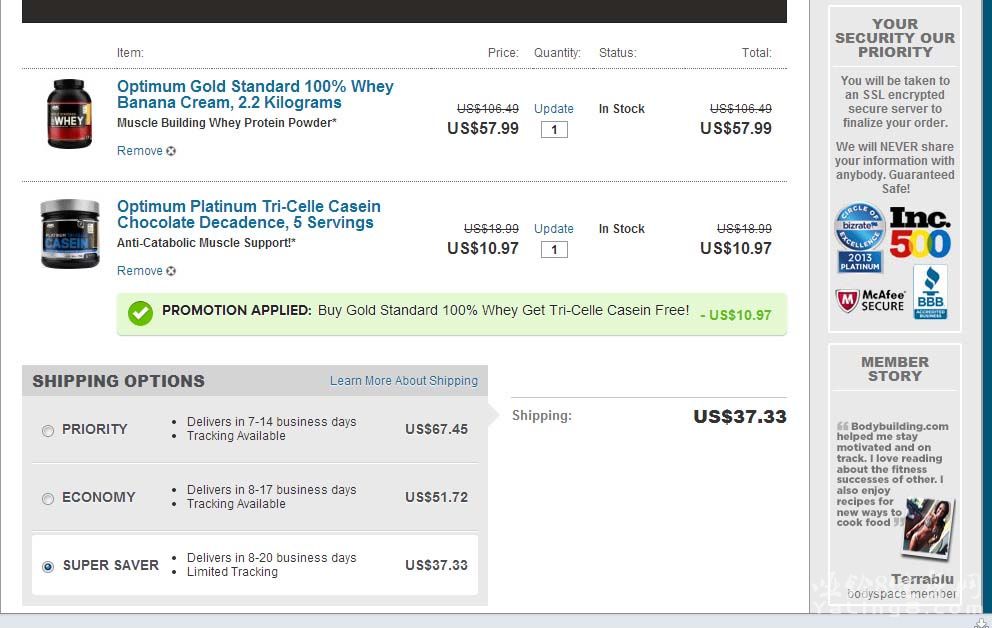Click the Whey row 'In Stock' status
This screenshot has height=628, width=992.
pos(621,109)
